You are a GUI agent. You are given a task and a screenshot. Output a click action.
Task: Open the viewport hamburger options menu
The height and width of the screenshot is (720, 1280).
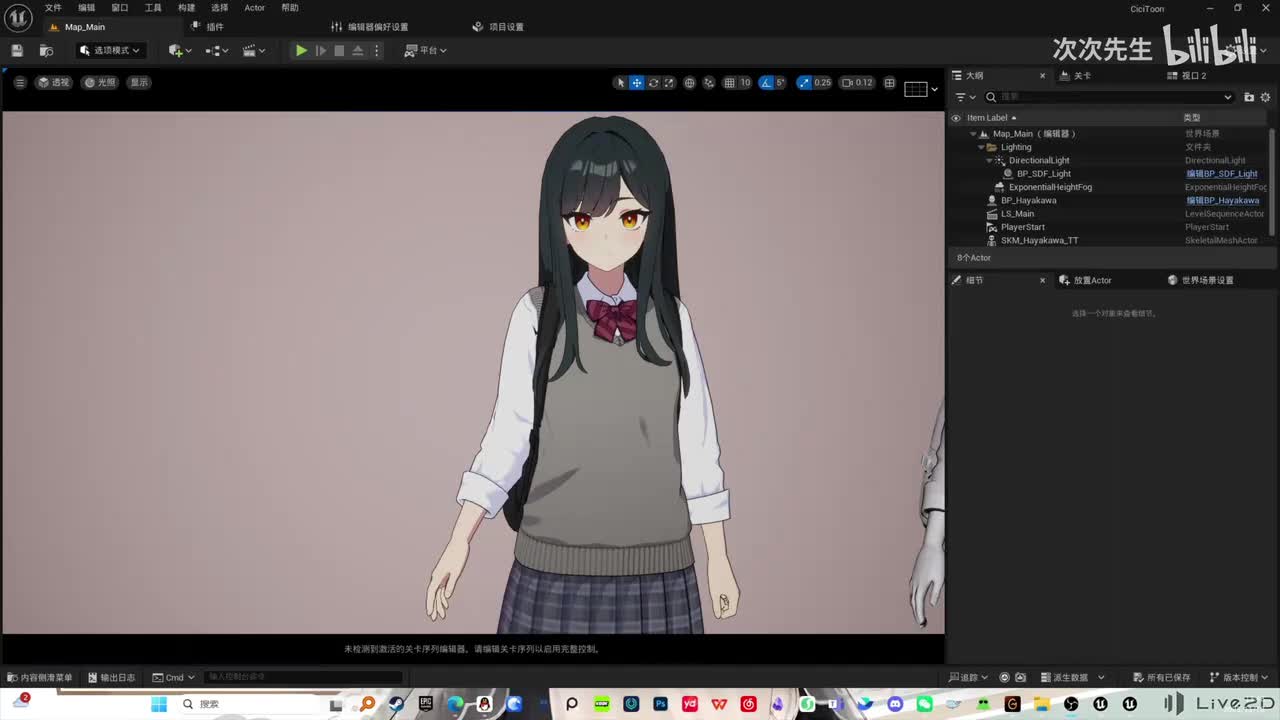coord(19,82)
